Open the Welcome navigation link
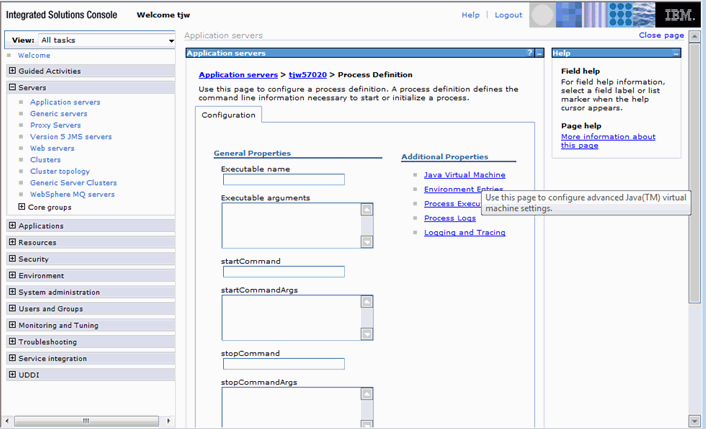The height and width of the screenshot is (429, 706). click(34, 55)
